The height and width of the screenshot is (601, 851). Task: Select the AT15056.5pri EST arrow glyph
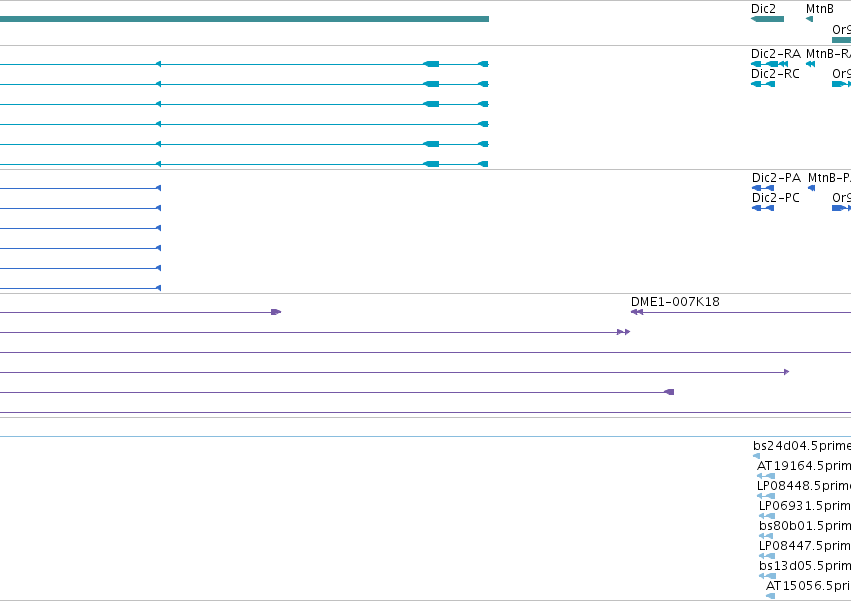770,596
